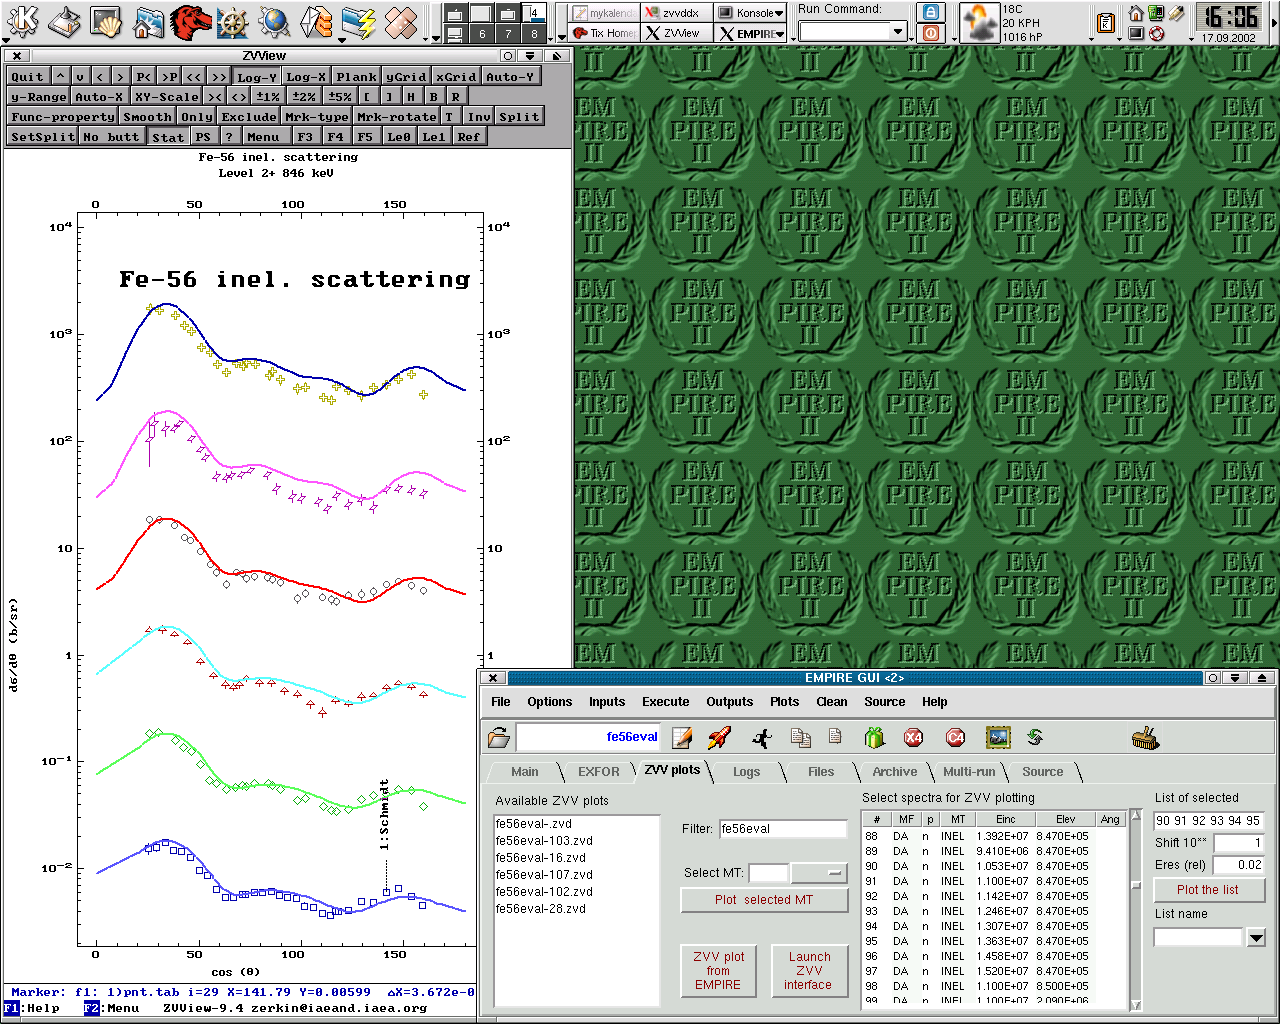Toggle Log-Y in ZVView
Screen dimensions: 1280x1024
(257, 77)
